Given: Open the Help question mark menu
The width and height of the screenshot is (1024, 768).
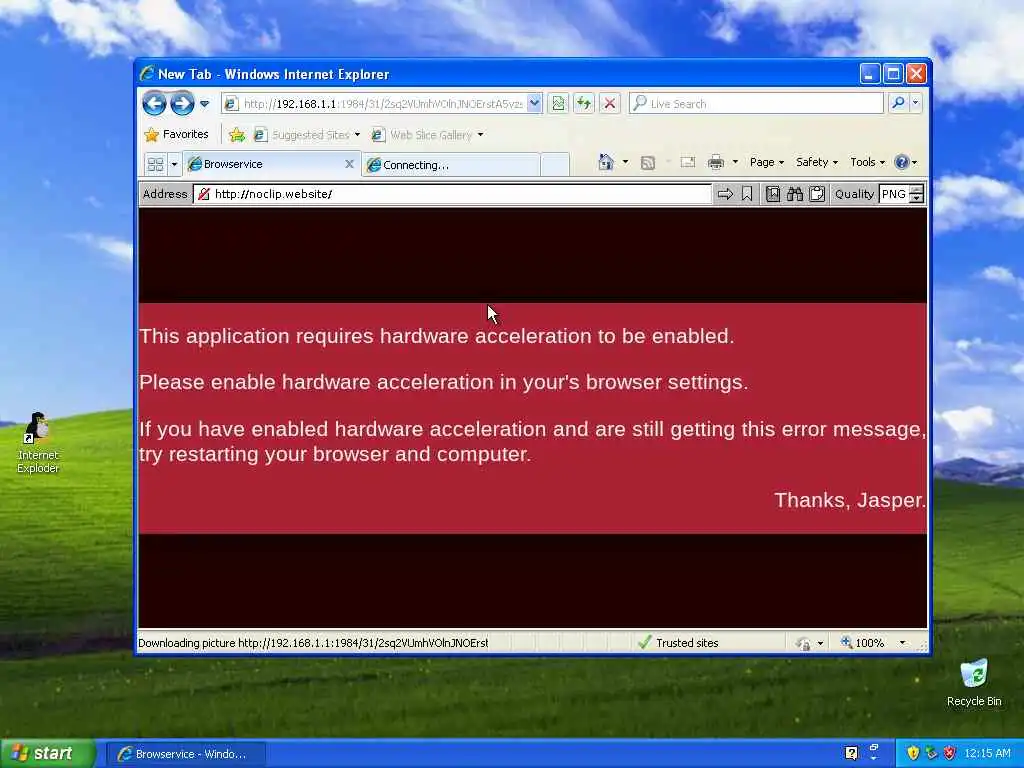Looking at the screenshot, I should (x=905, y=162).
